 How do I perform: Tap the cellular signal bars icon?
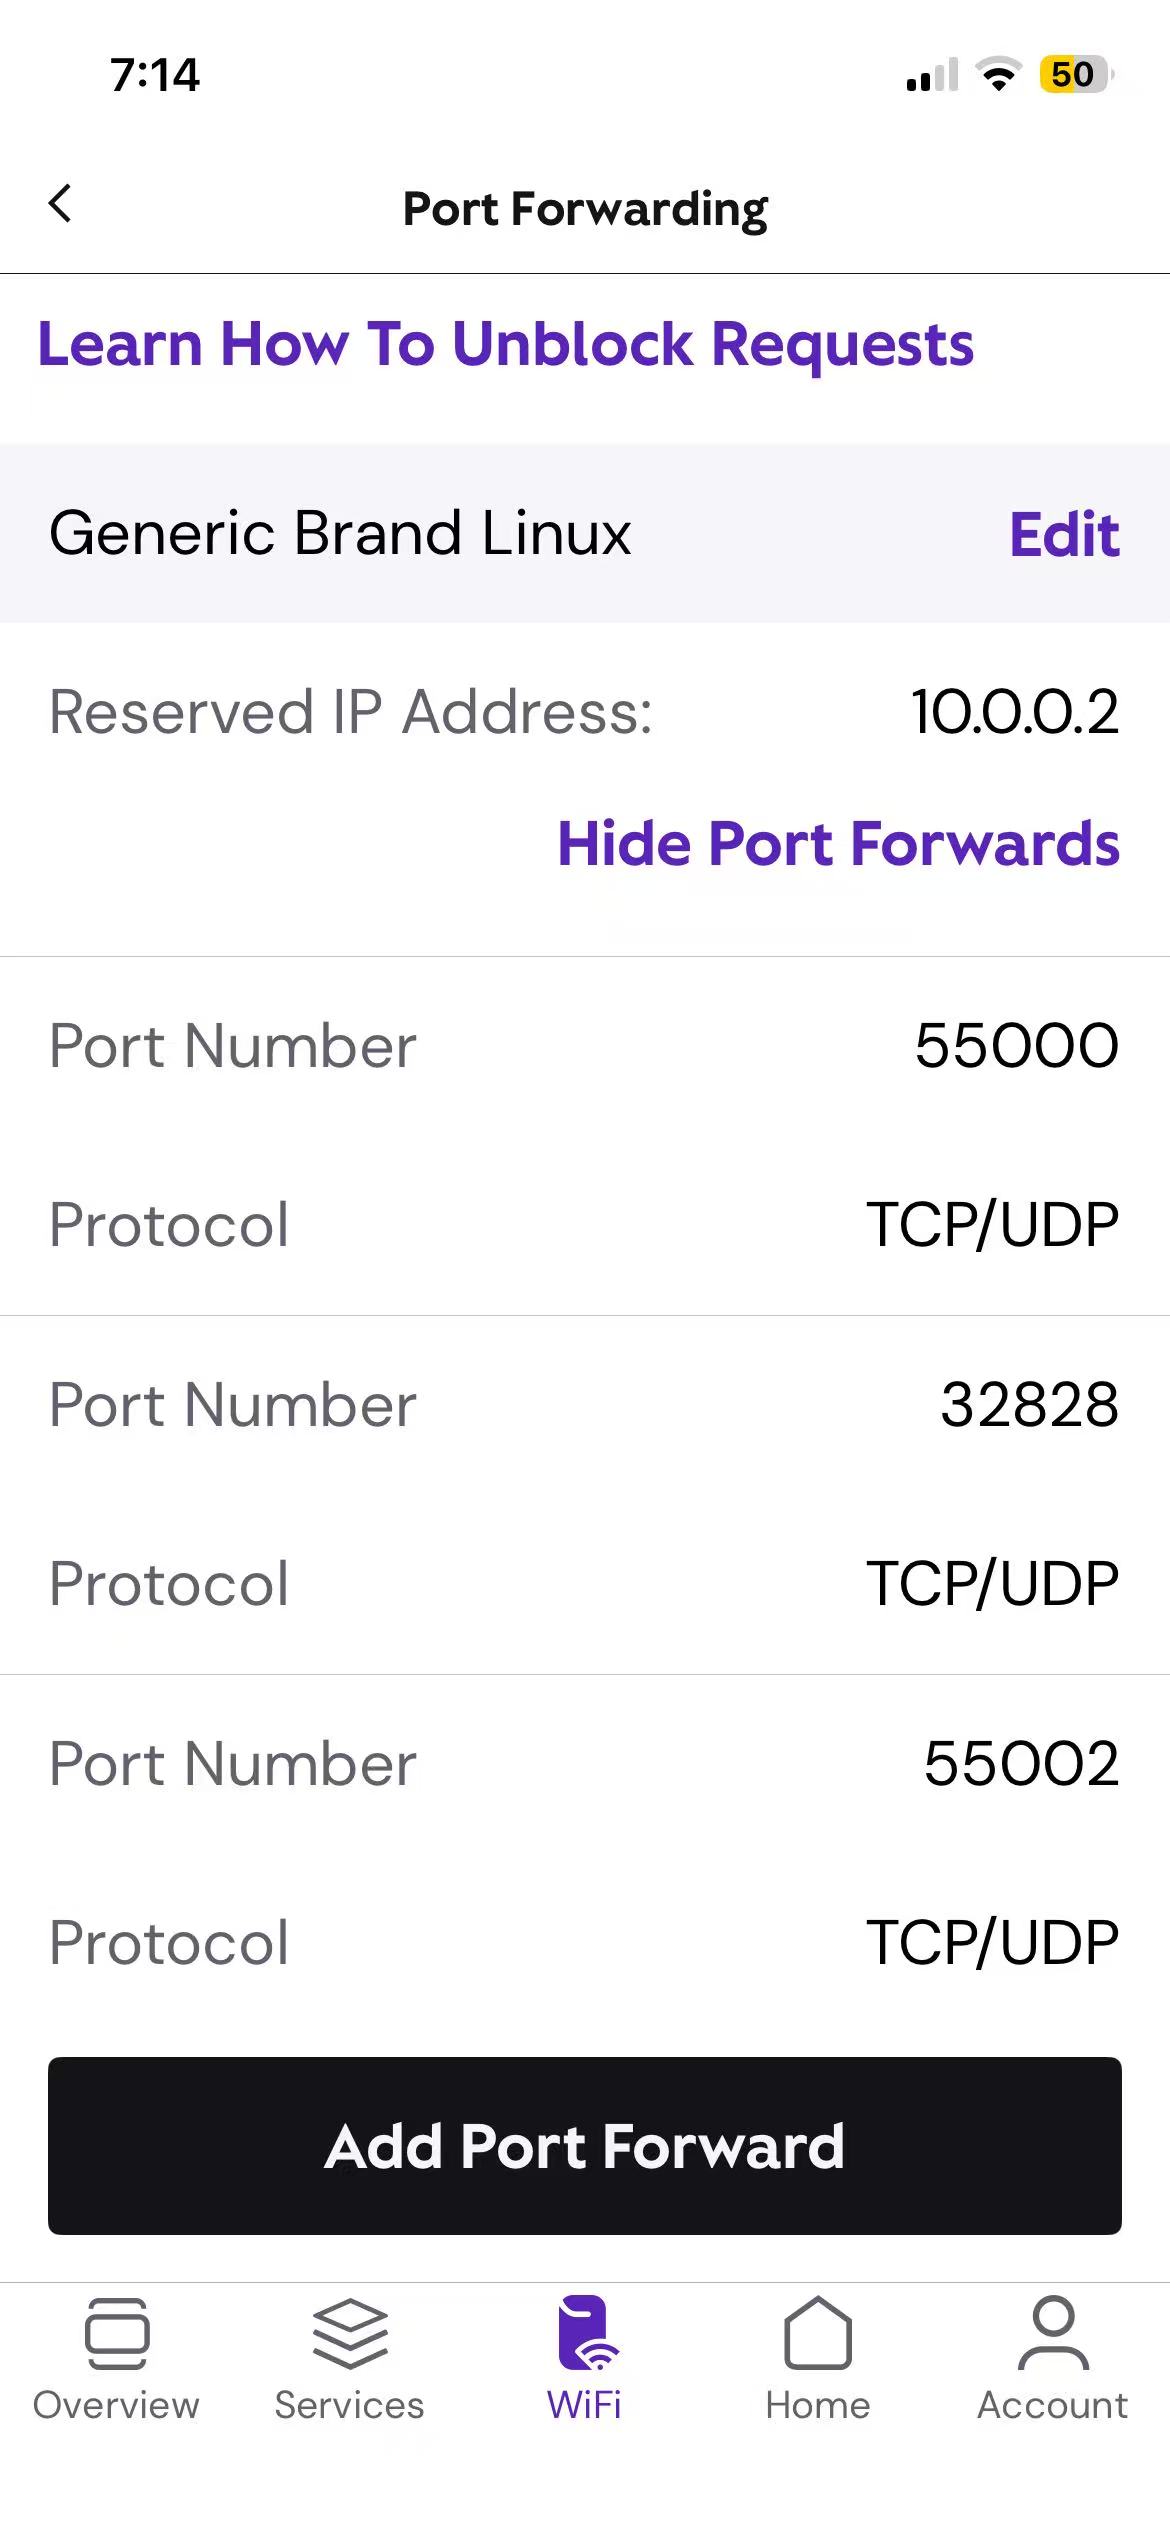click(931, 75)
